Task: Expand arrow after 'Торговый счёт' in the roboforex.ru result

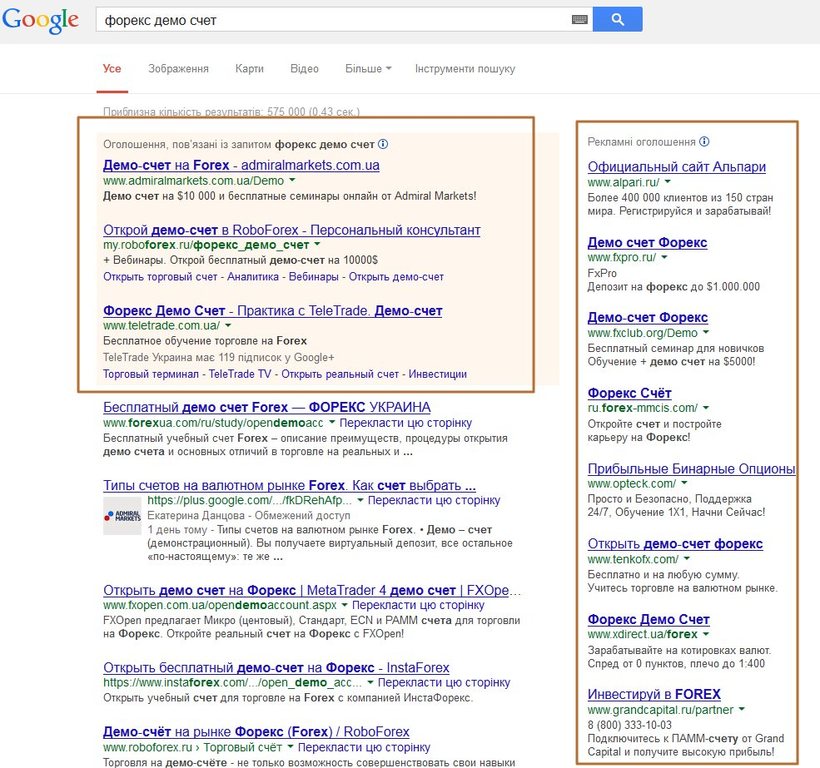Action: pyautogui.click(x=290, y=747)
